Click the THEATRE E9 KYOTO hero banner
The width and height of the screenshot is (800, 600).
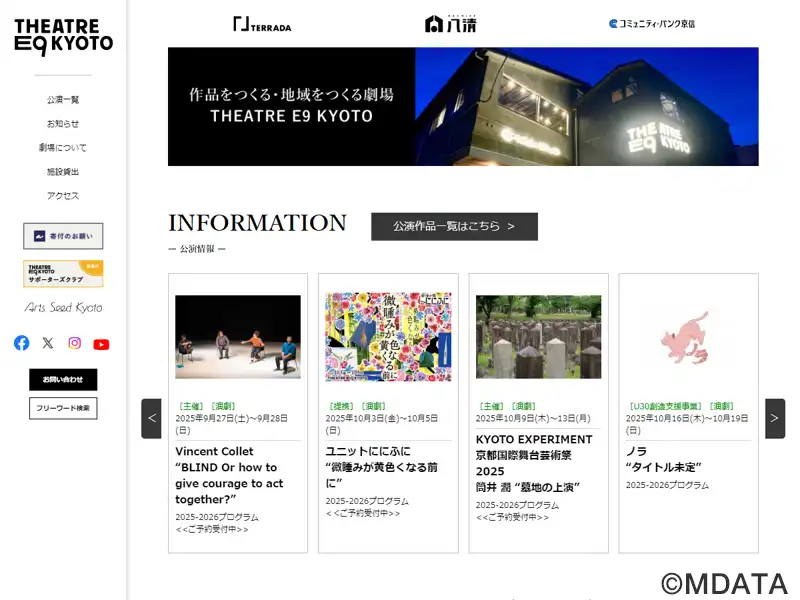(x=463, y=107)
